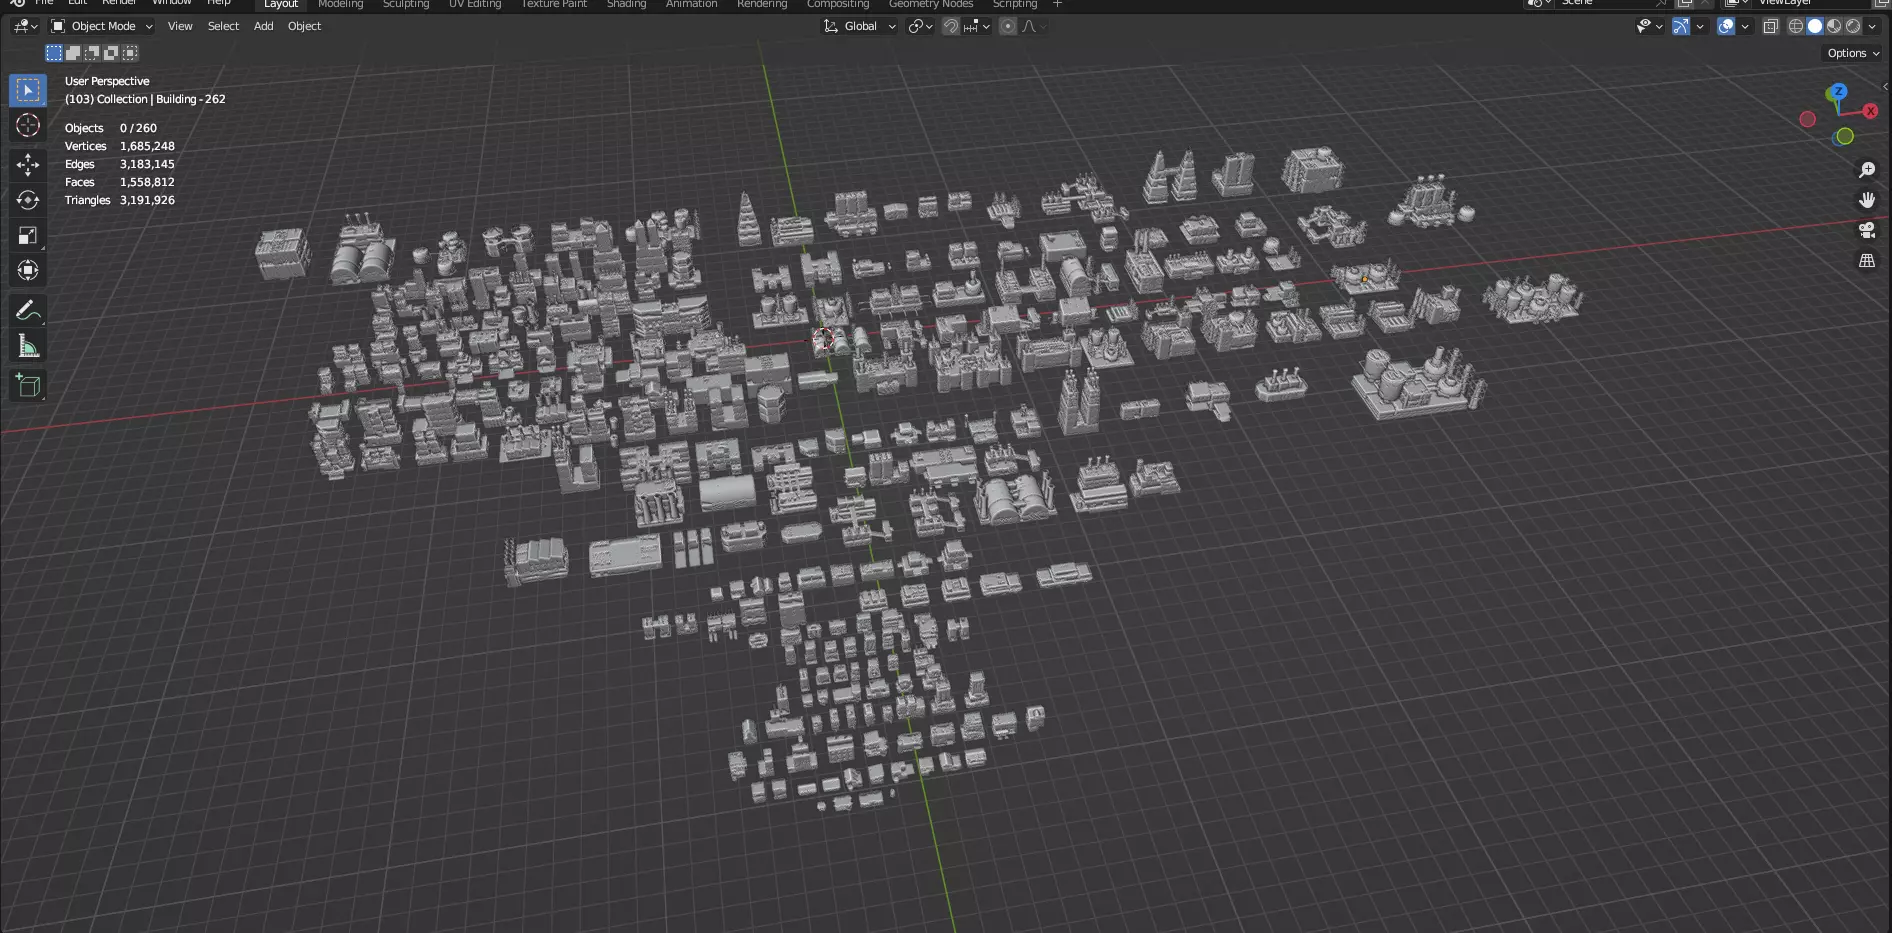The image size is (1892, 933).
Task: Set selection mode to subtract
Action: pos(92,53)
